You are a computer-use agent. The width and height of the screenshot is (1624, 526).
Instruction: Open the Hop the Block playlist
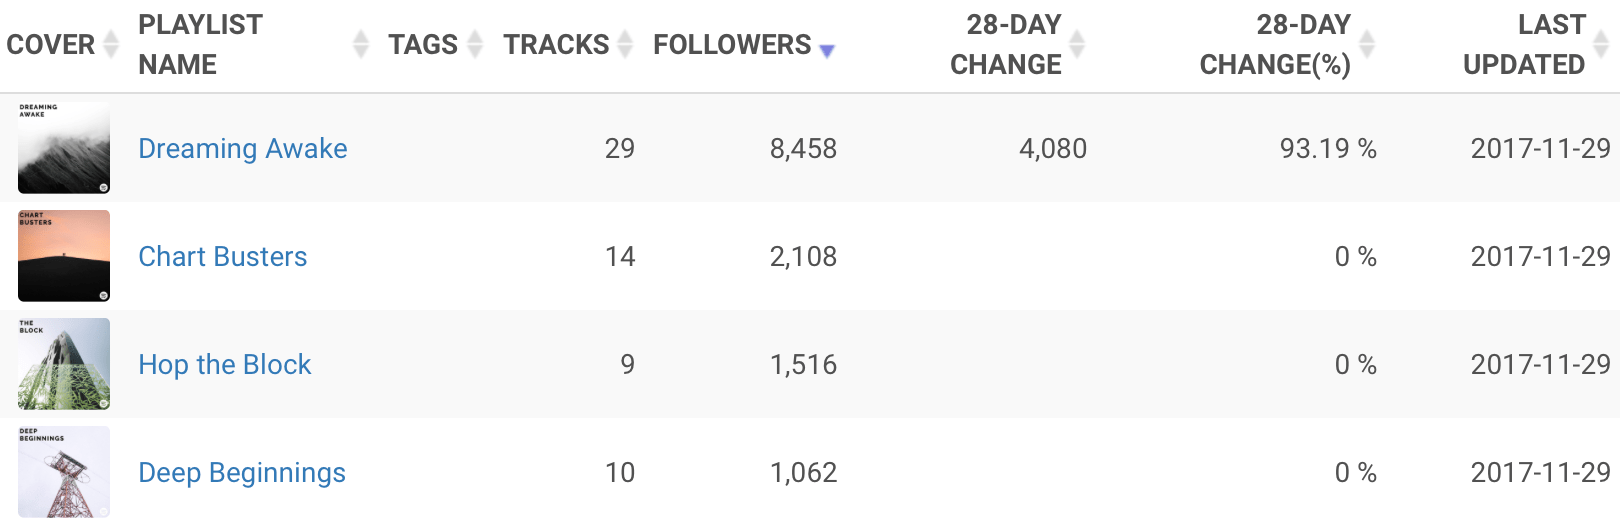[225, 365]
